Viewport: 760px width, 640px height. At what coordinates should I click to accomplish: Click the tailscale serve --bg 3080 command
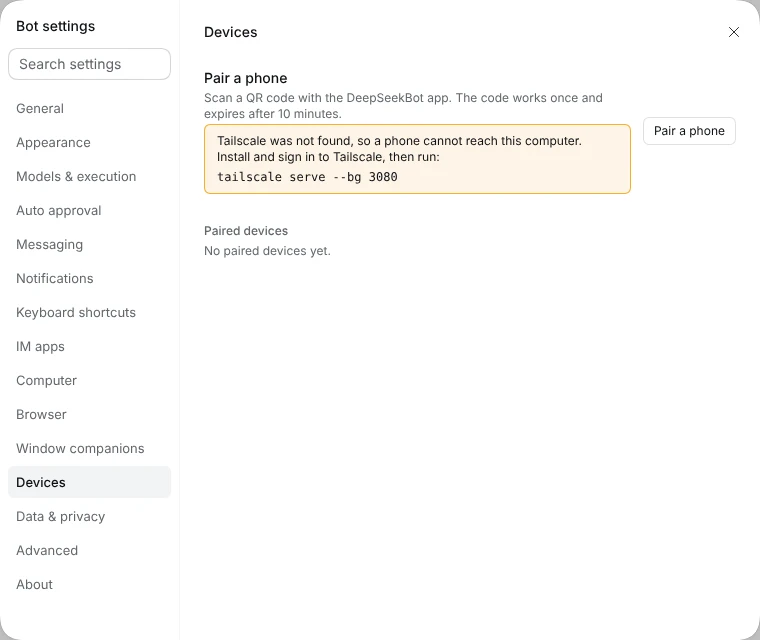click(307, 177)
